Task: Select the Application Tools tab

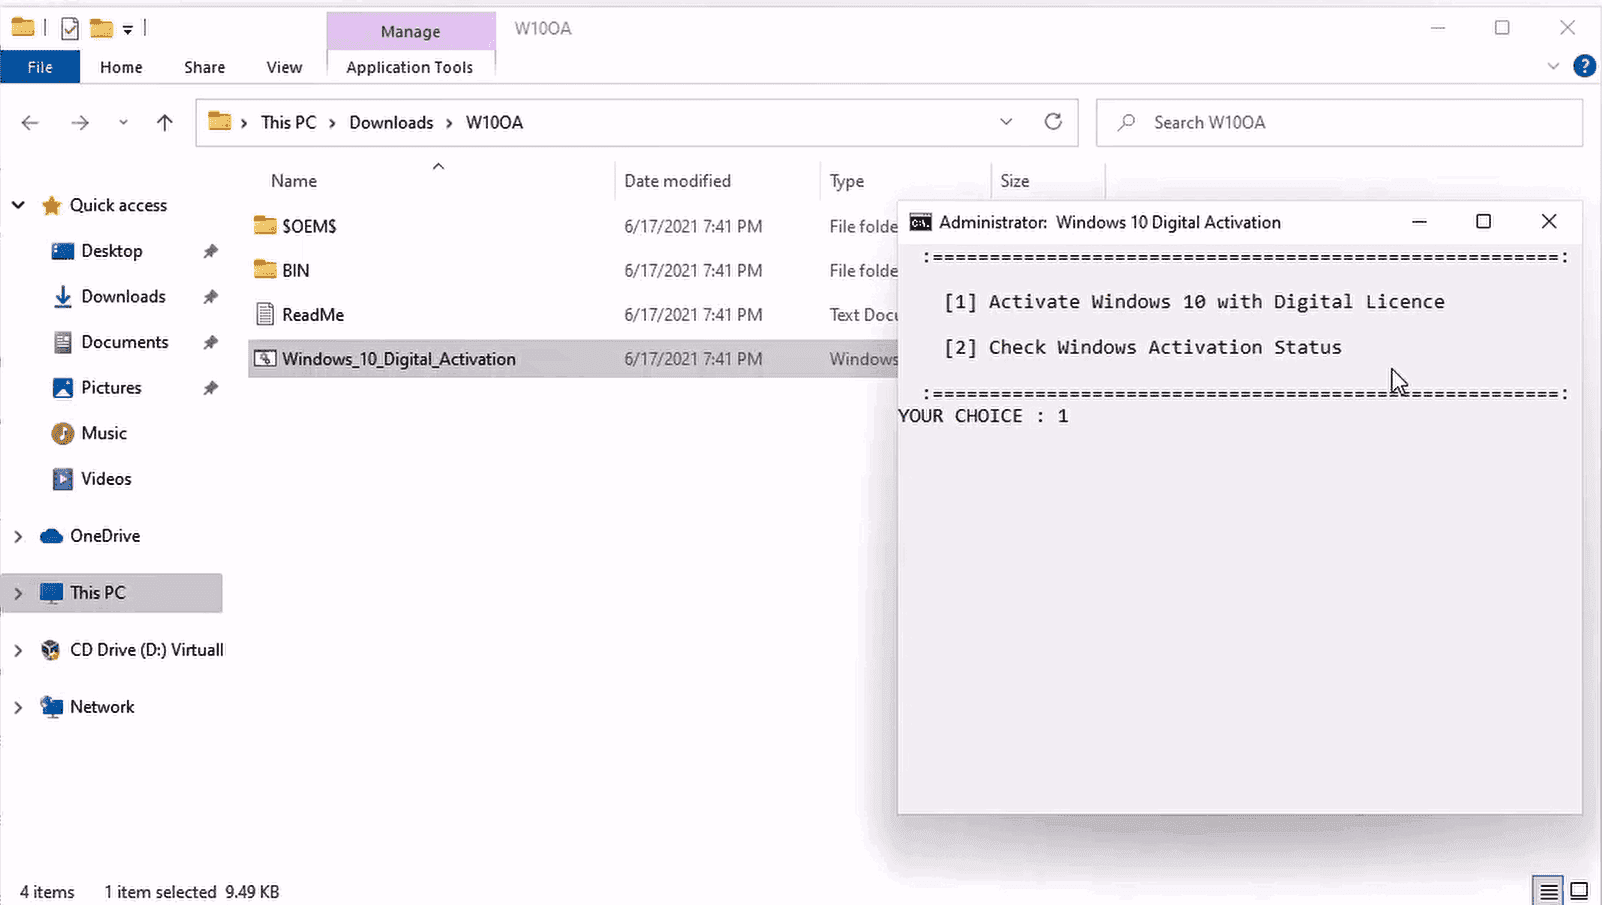Action: 410,67
